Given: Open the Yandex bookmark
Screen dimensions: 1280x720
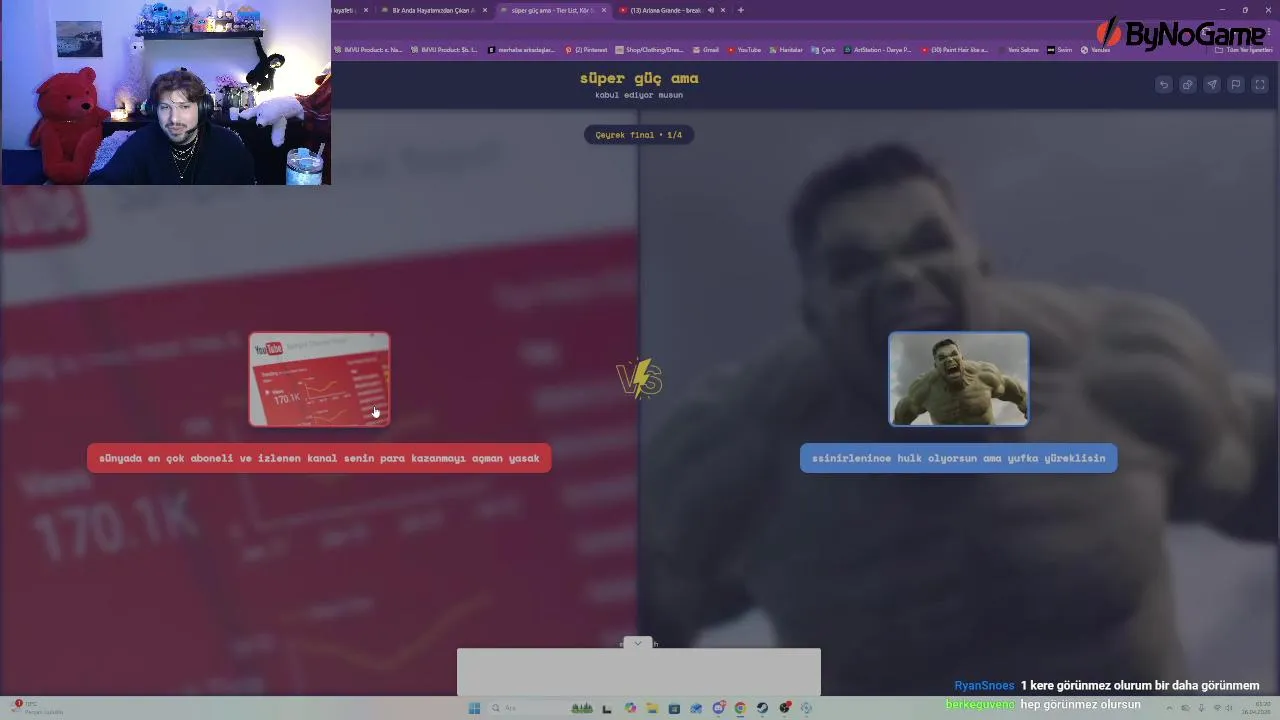Looking at the screenshot, I should point(1096,50).
